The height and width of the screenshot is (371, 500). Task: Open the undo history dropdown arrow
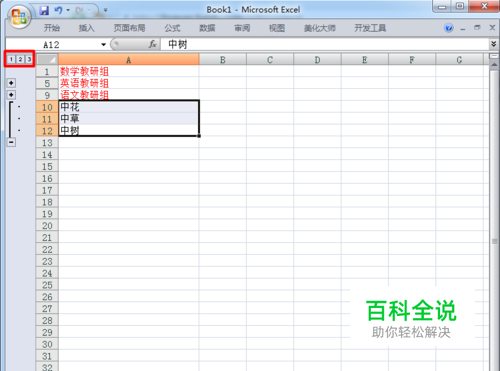68,10
